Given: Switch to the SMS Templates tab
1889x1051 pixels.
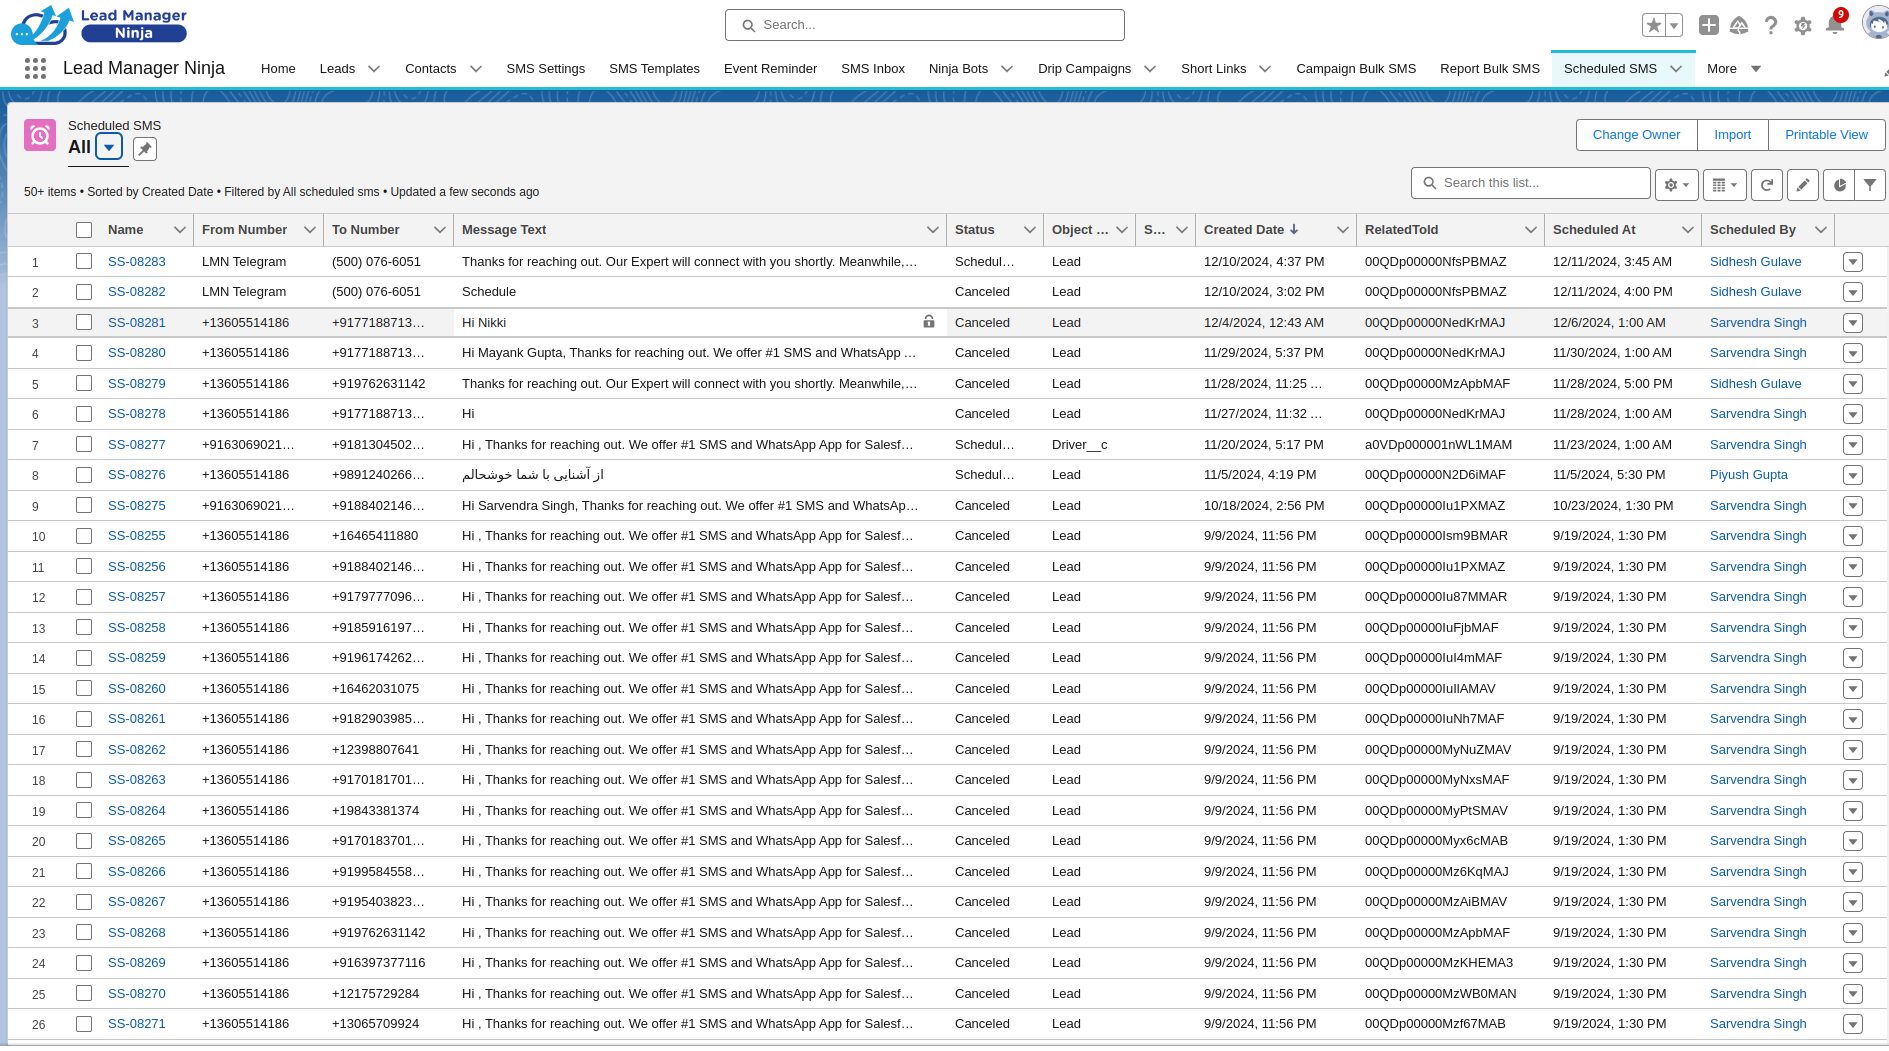Looking at the screenshot, I should (x=654, y=68).
